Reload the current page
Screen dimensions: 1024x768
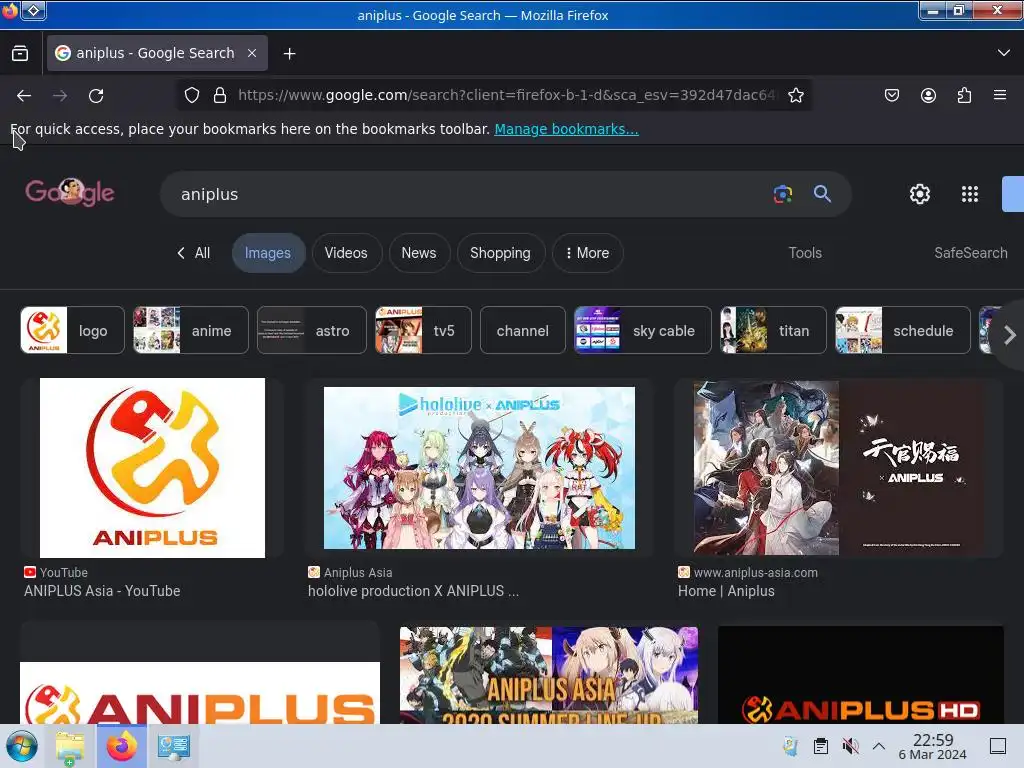coord(96,96)
